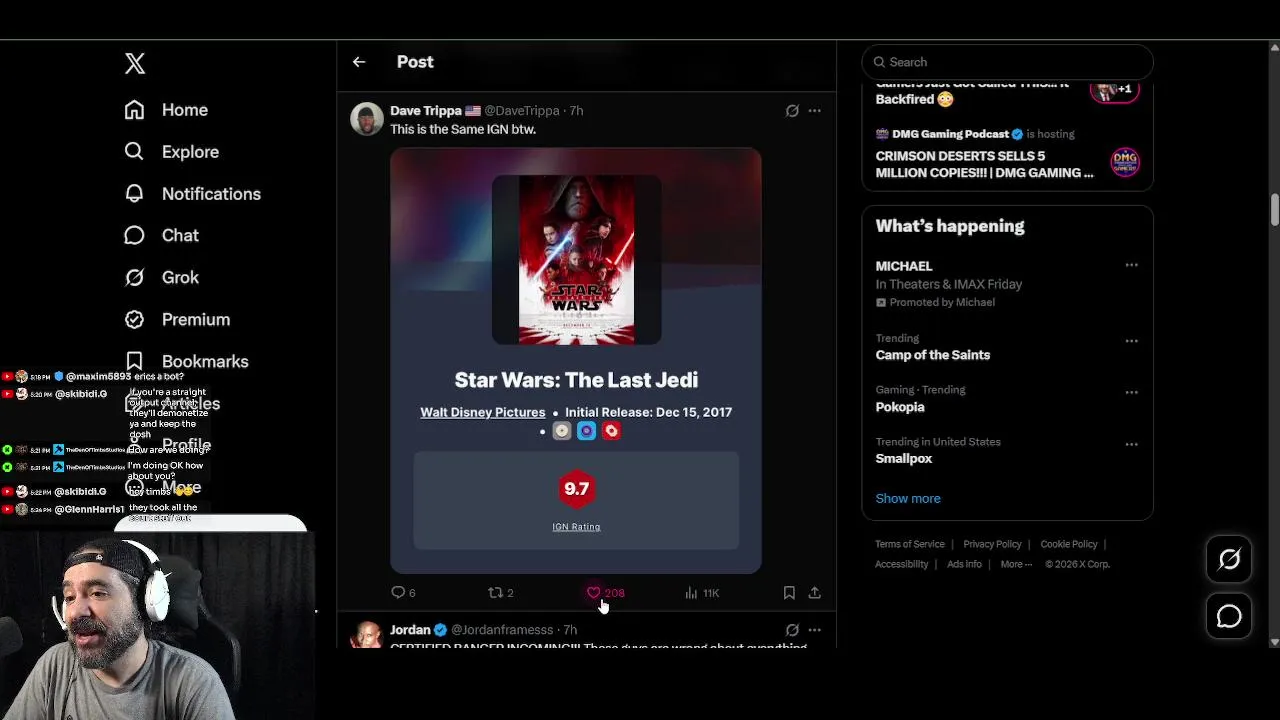Open Dave Trippa's display name
This screenshot has width=1280, height=720.
click(x=426, y=111)
